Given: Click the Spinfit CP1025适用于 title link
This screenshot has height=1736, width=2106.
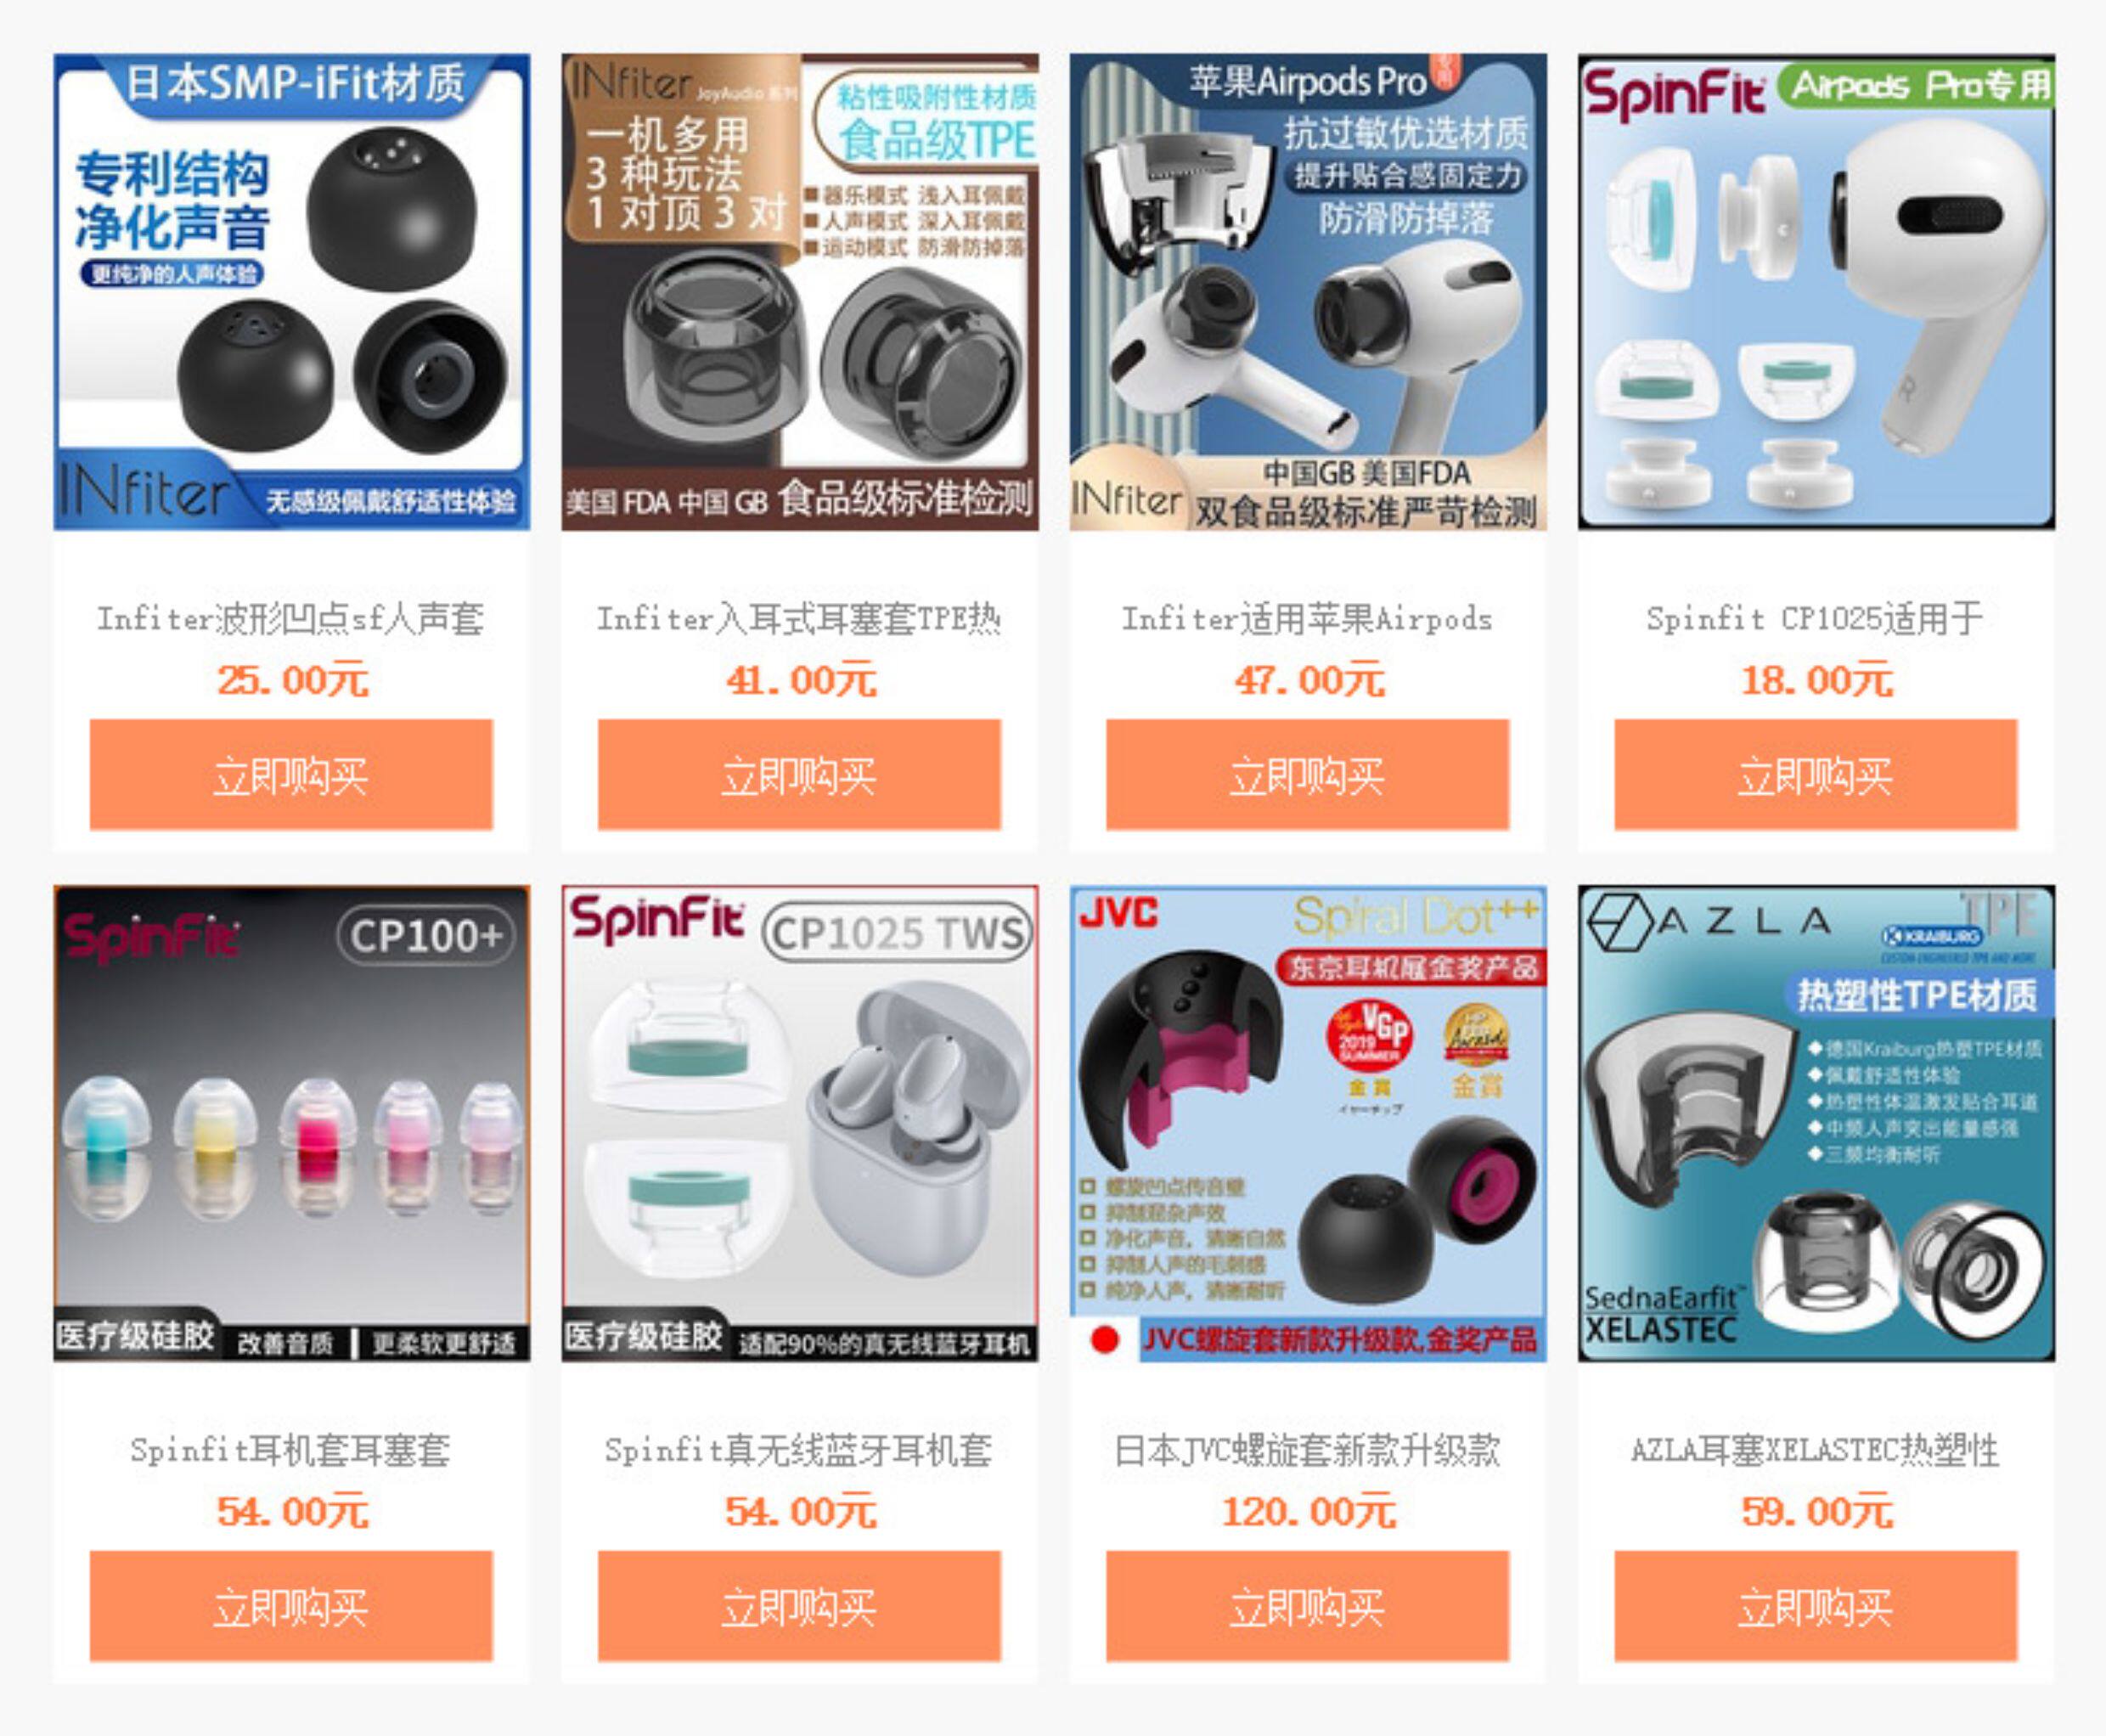Looking at the screenshot, I should tap(1815, 619).
